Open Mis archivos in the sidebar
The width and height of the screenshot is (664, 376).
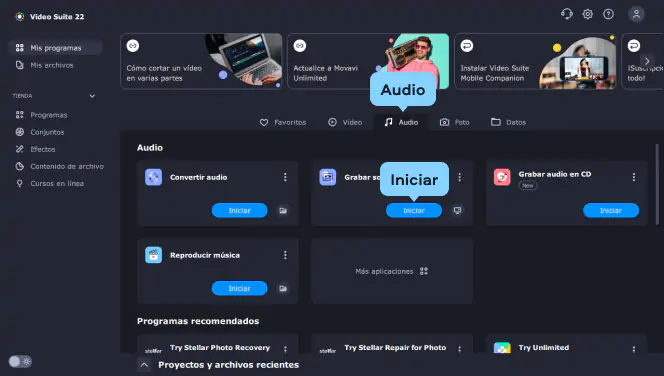pyautogui.click(x=44, y=65)
